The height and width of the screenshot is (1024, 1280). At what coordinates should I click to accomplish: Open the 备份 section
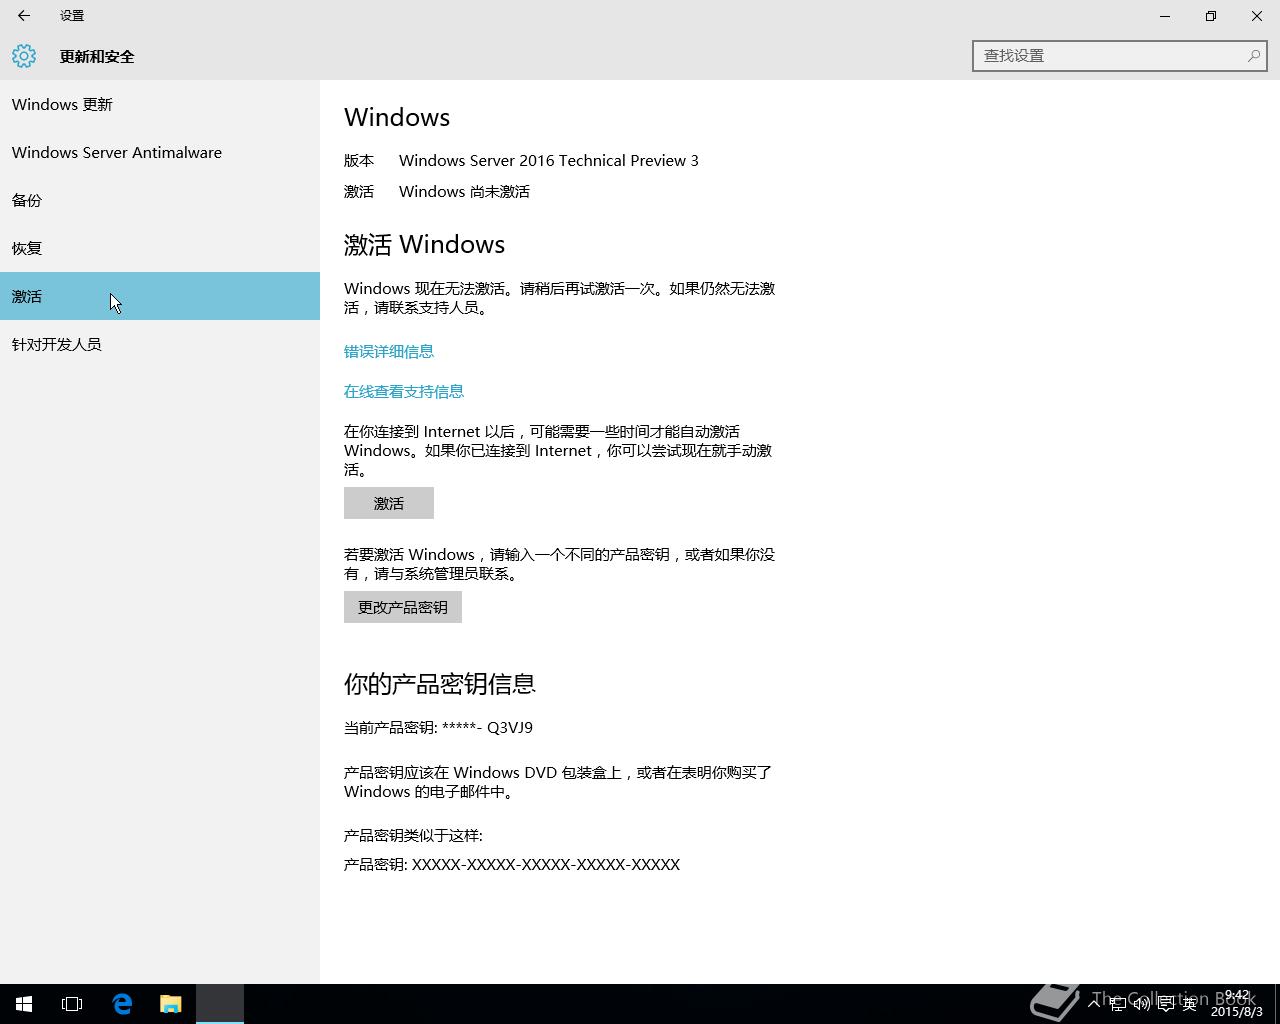point(160,200)
